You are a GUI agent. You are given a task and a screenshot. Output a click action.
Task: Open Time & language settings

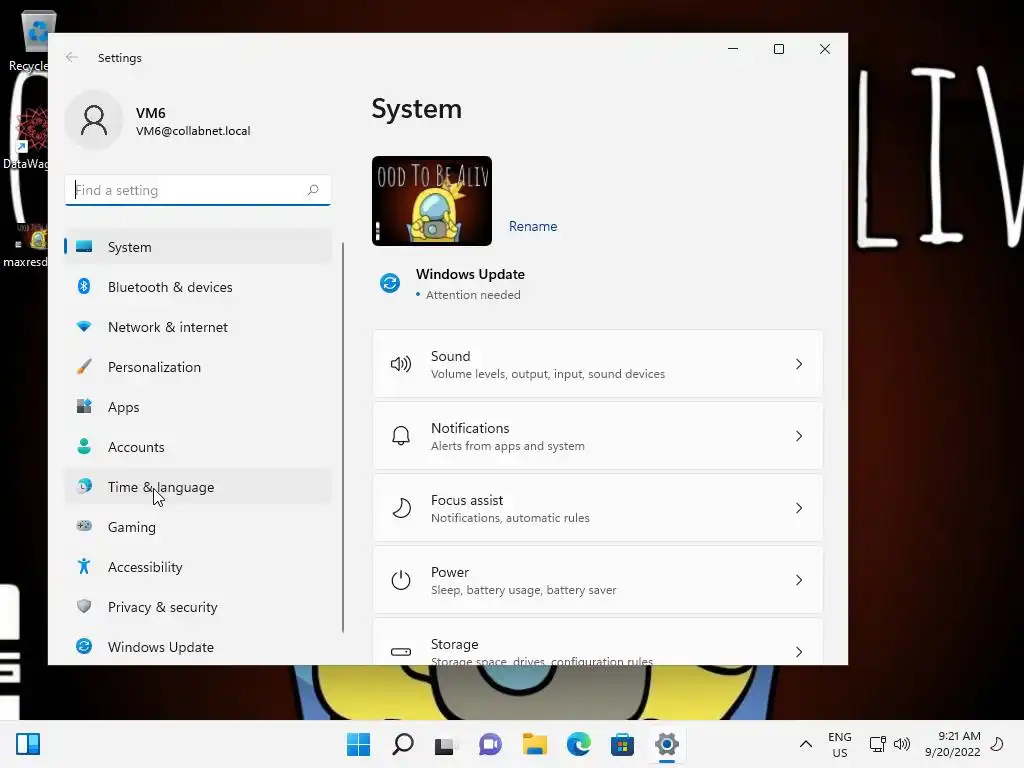point(198,487)
